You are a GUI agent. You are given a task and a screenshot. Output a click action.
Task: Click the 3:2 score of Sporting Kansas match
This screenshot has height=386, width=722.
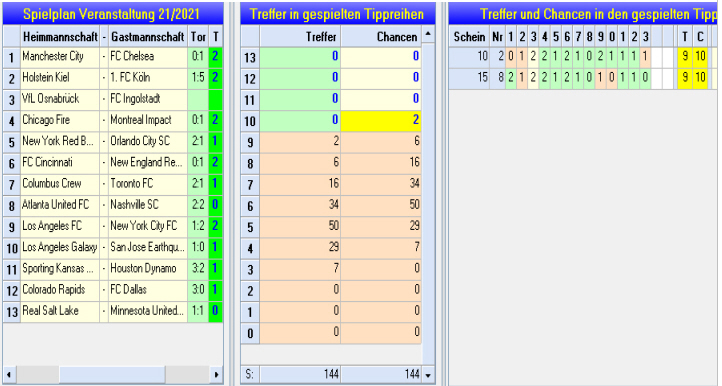click(x=198, y=269)
